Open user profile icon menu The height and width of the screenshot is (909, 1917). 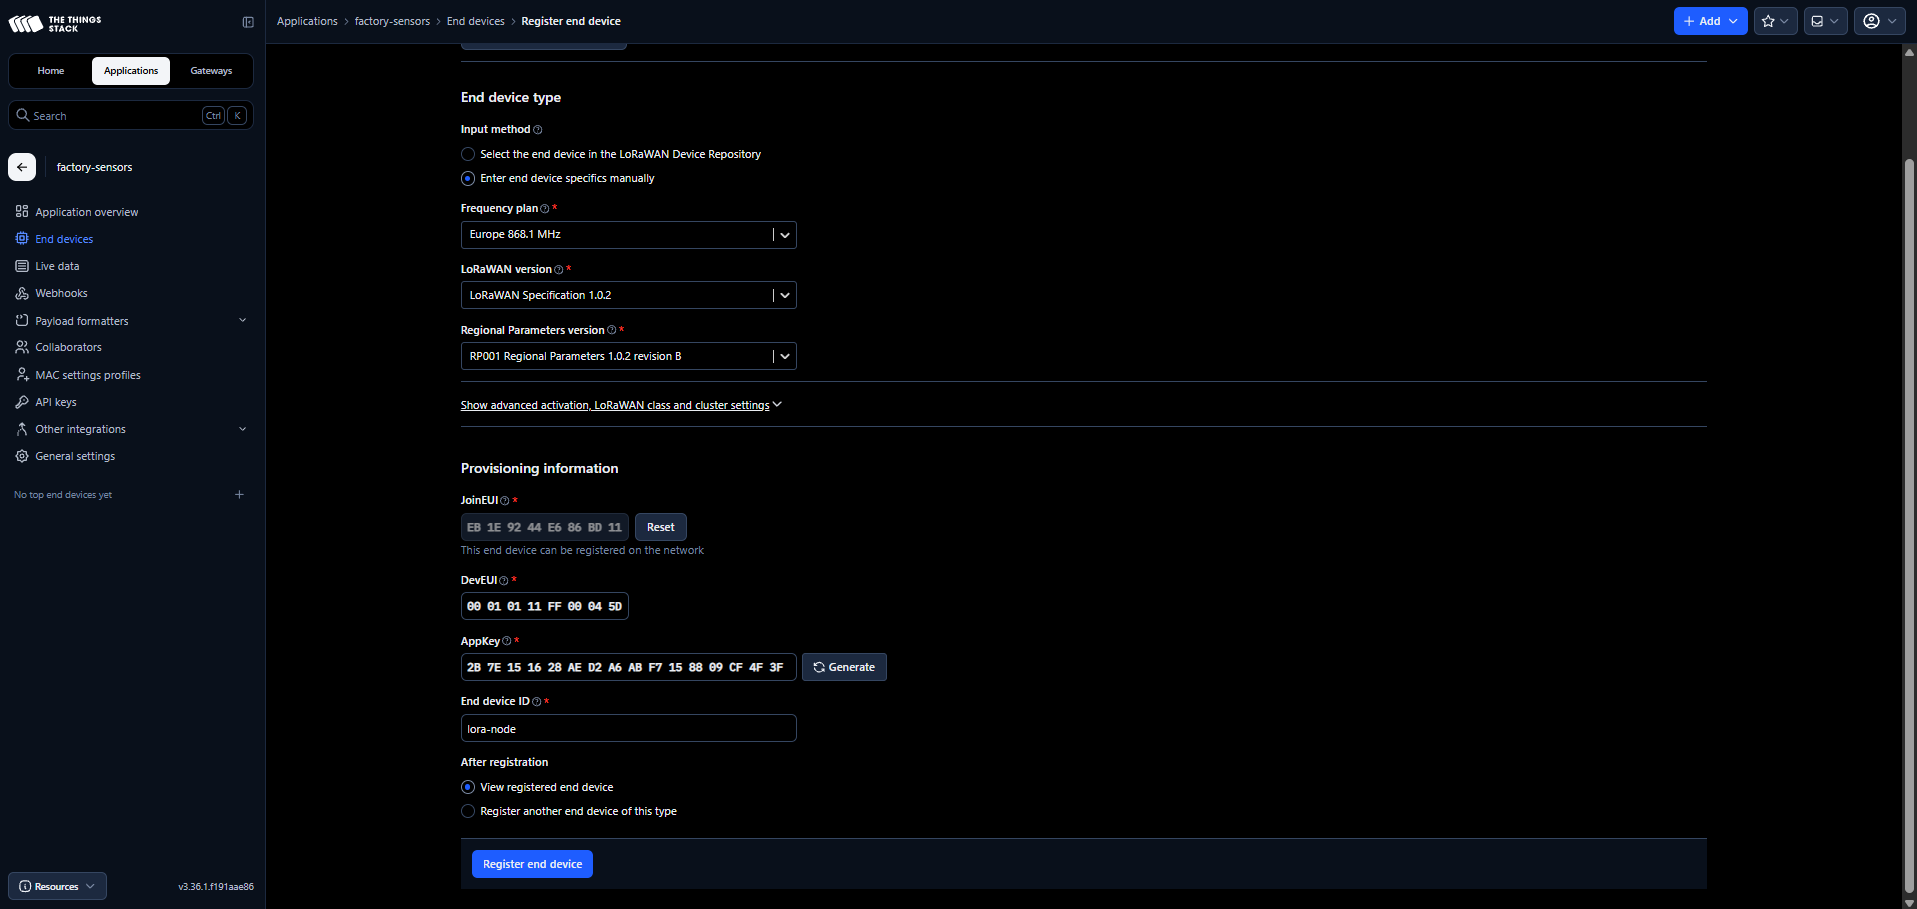tap(1879, 21)
